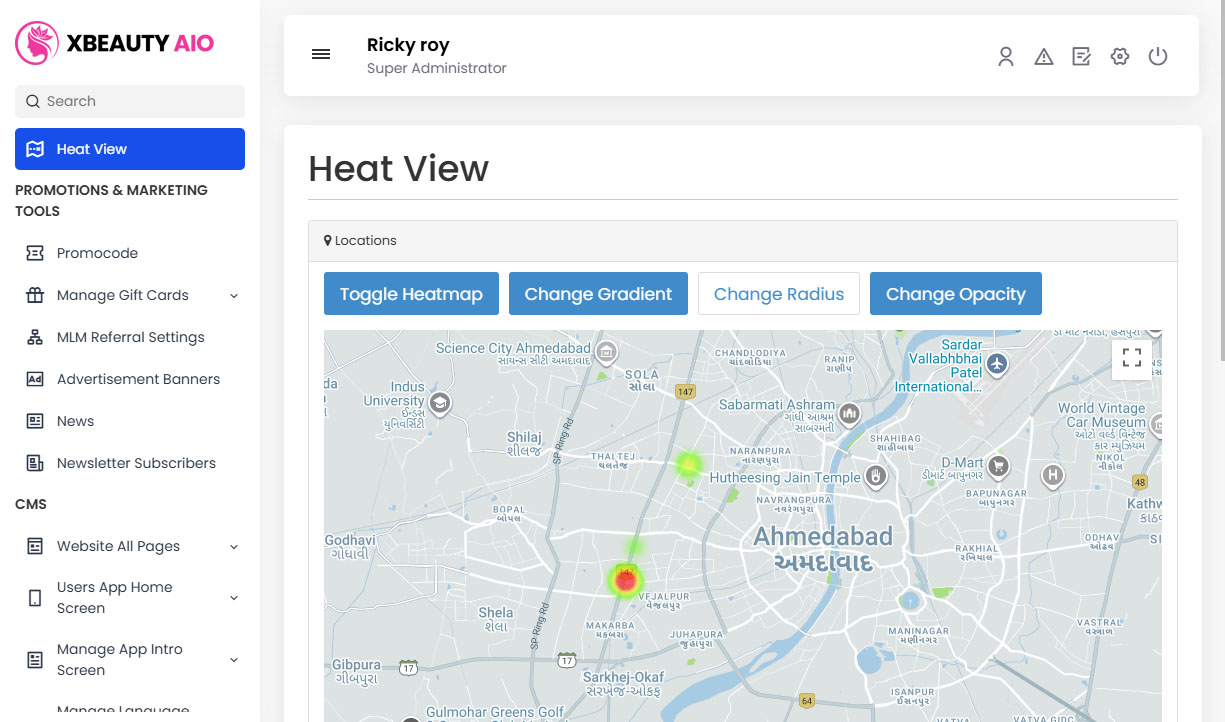Screen dimensions: 1225x722
Task: Open the hamburger navigation menu
Action: (x=321, y=54)
